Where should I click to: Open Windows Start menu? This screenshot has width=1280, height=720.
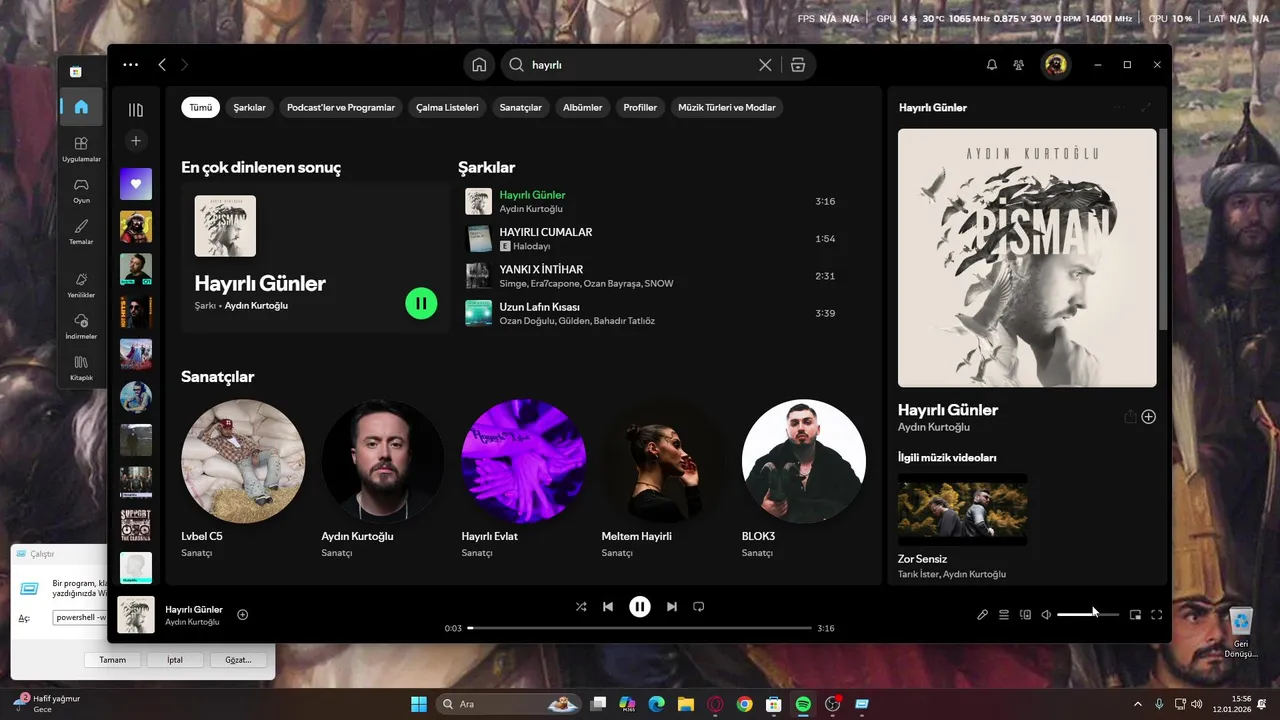pos(419,704)
